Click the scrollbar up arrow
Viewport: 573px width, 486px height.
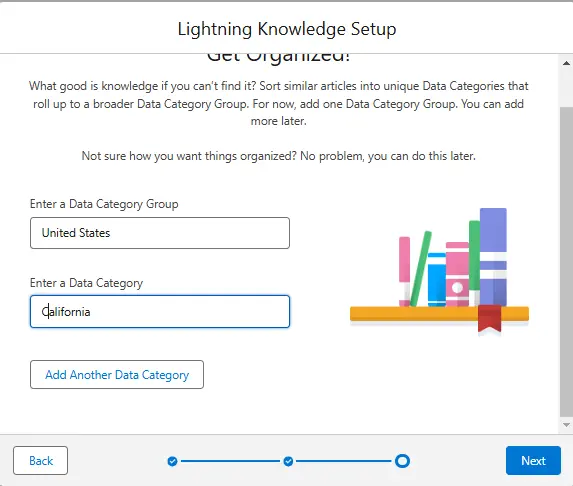pos(566,63)
